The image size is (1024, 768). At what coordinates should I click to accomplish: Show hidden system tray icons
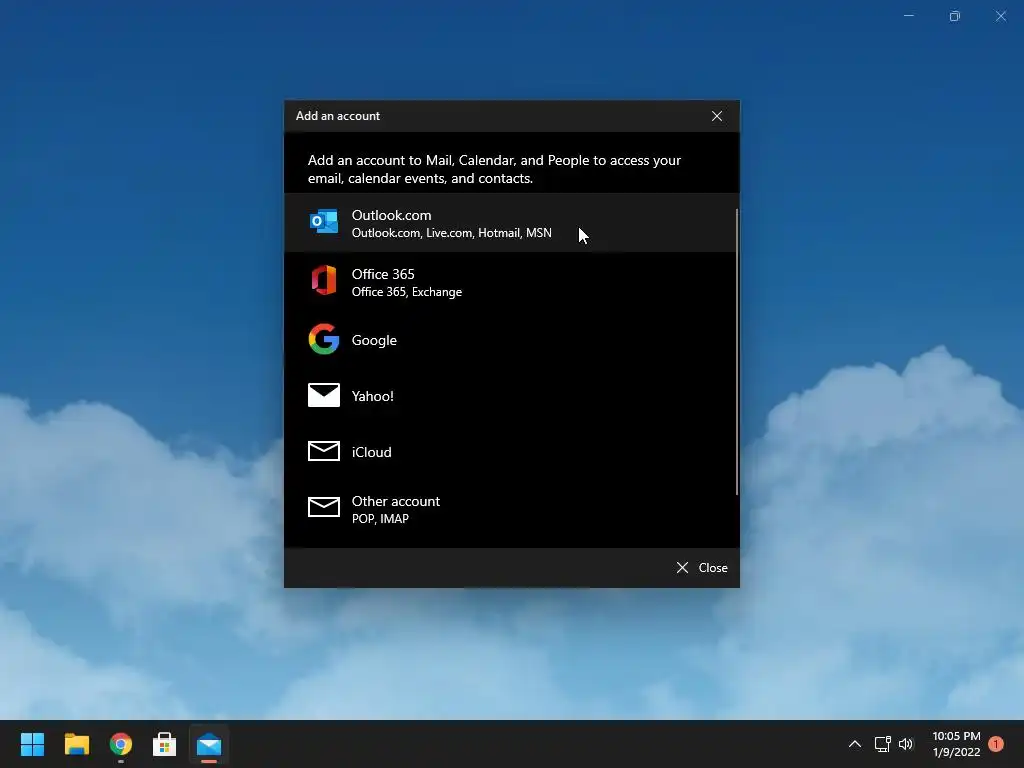[x=854, y=744]
